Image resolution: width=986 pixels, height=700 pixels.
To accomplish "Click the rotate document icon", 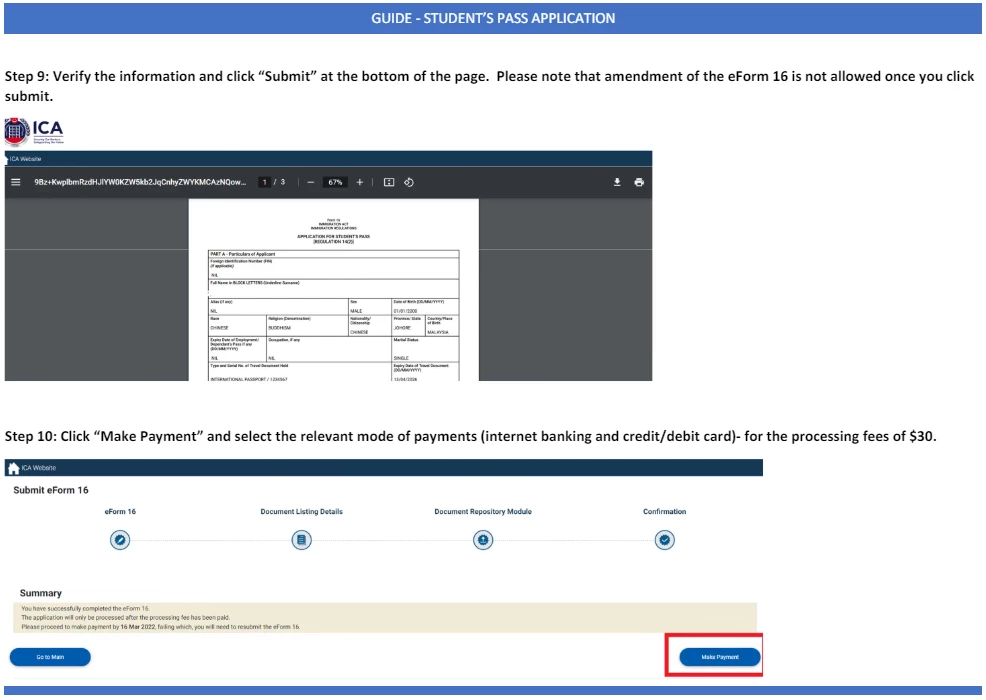I will tap(409, 182).
